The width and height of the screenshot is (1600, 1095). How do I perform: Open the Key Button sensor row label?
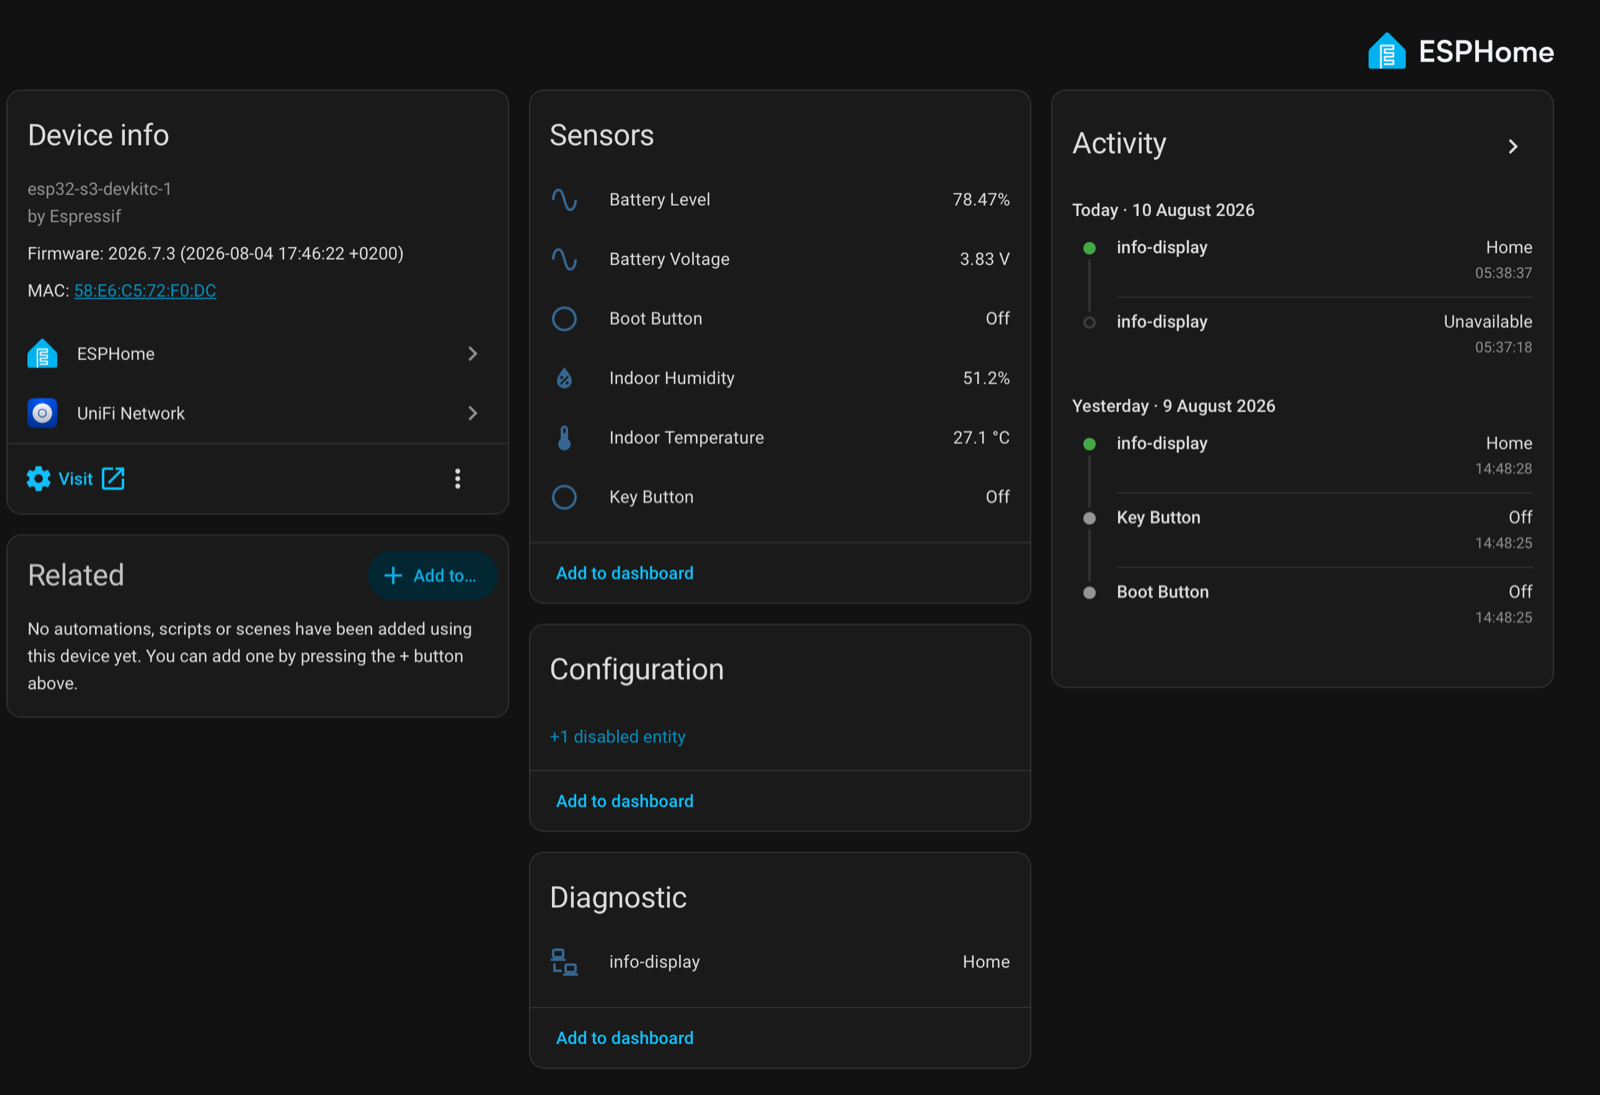651,497
